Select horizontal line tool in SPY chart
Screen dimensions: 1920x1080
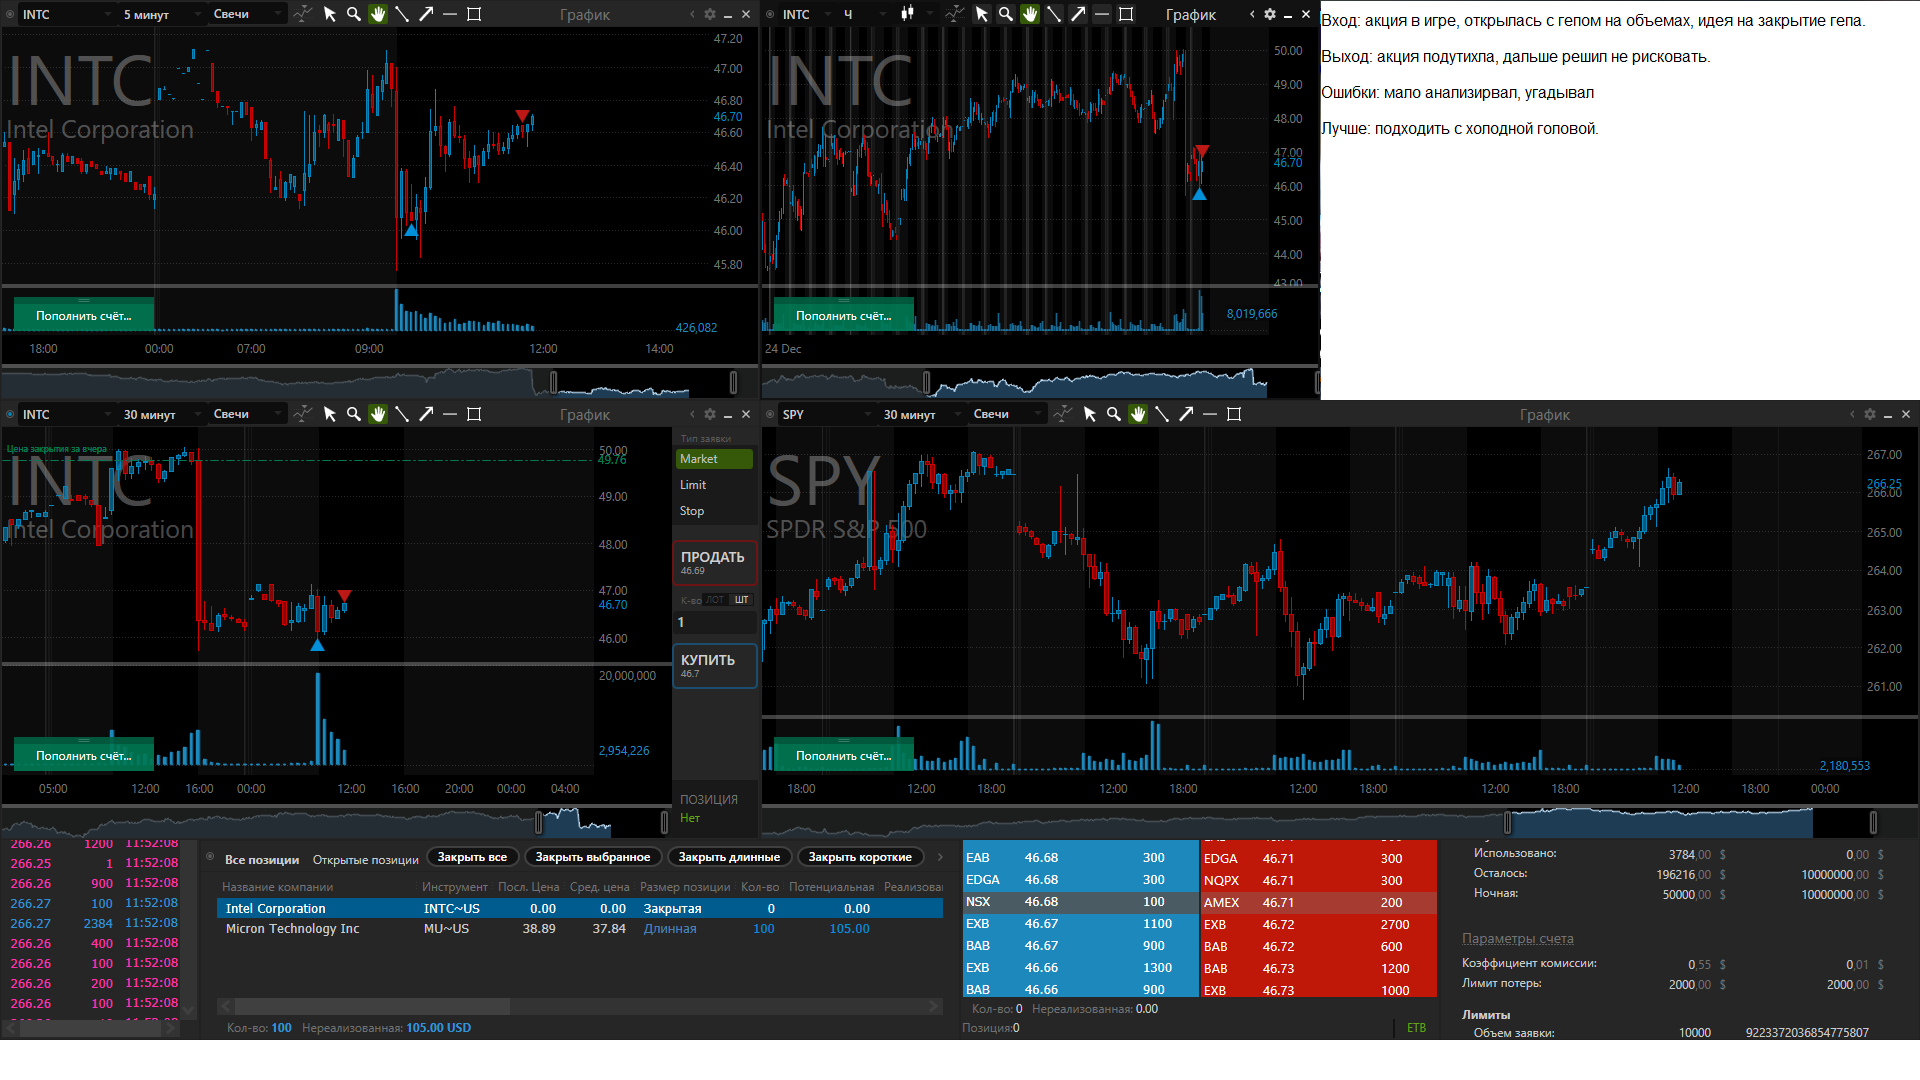pyautogui.click(x=1210, y=414)
